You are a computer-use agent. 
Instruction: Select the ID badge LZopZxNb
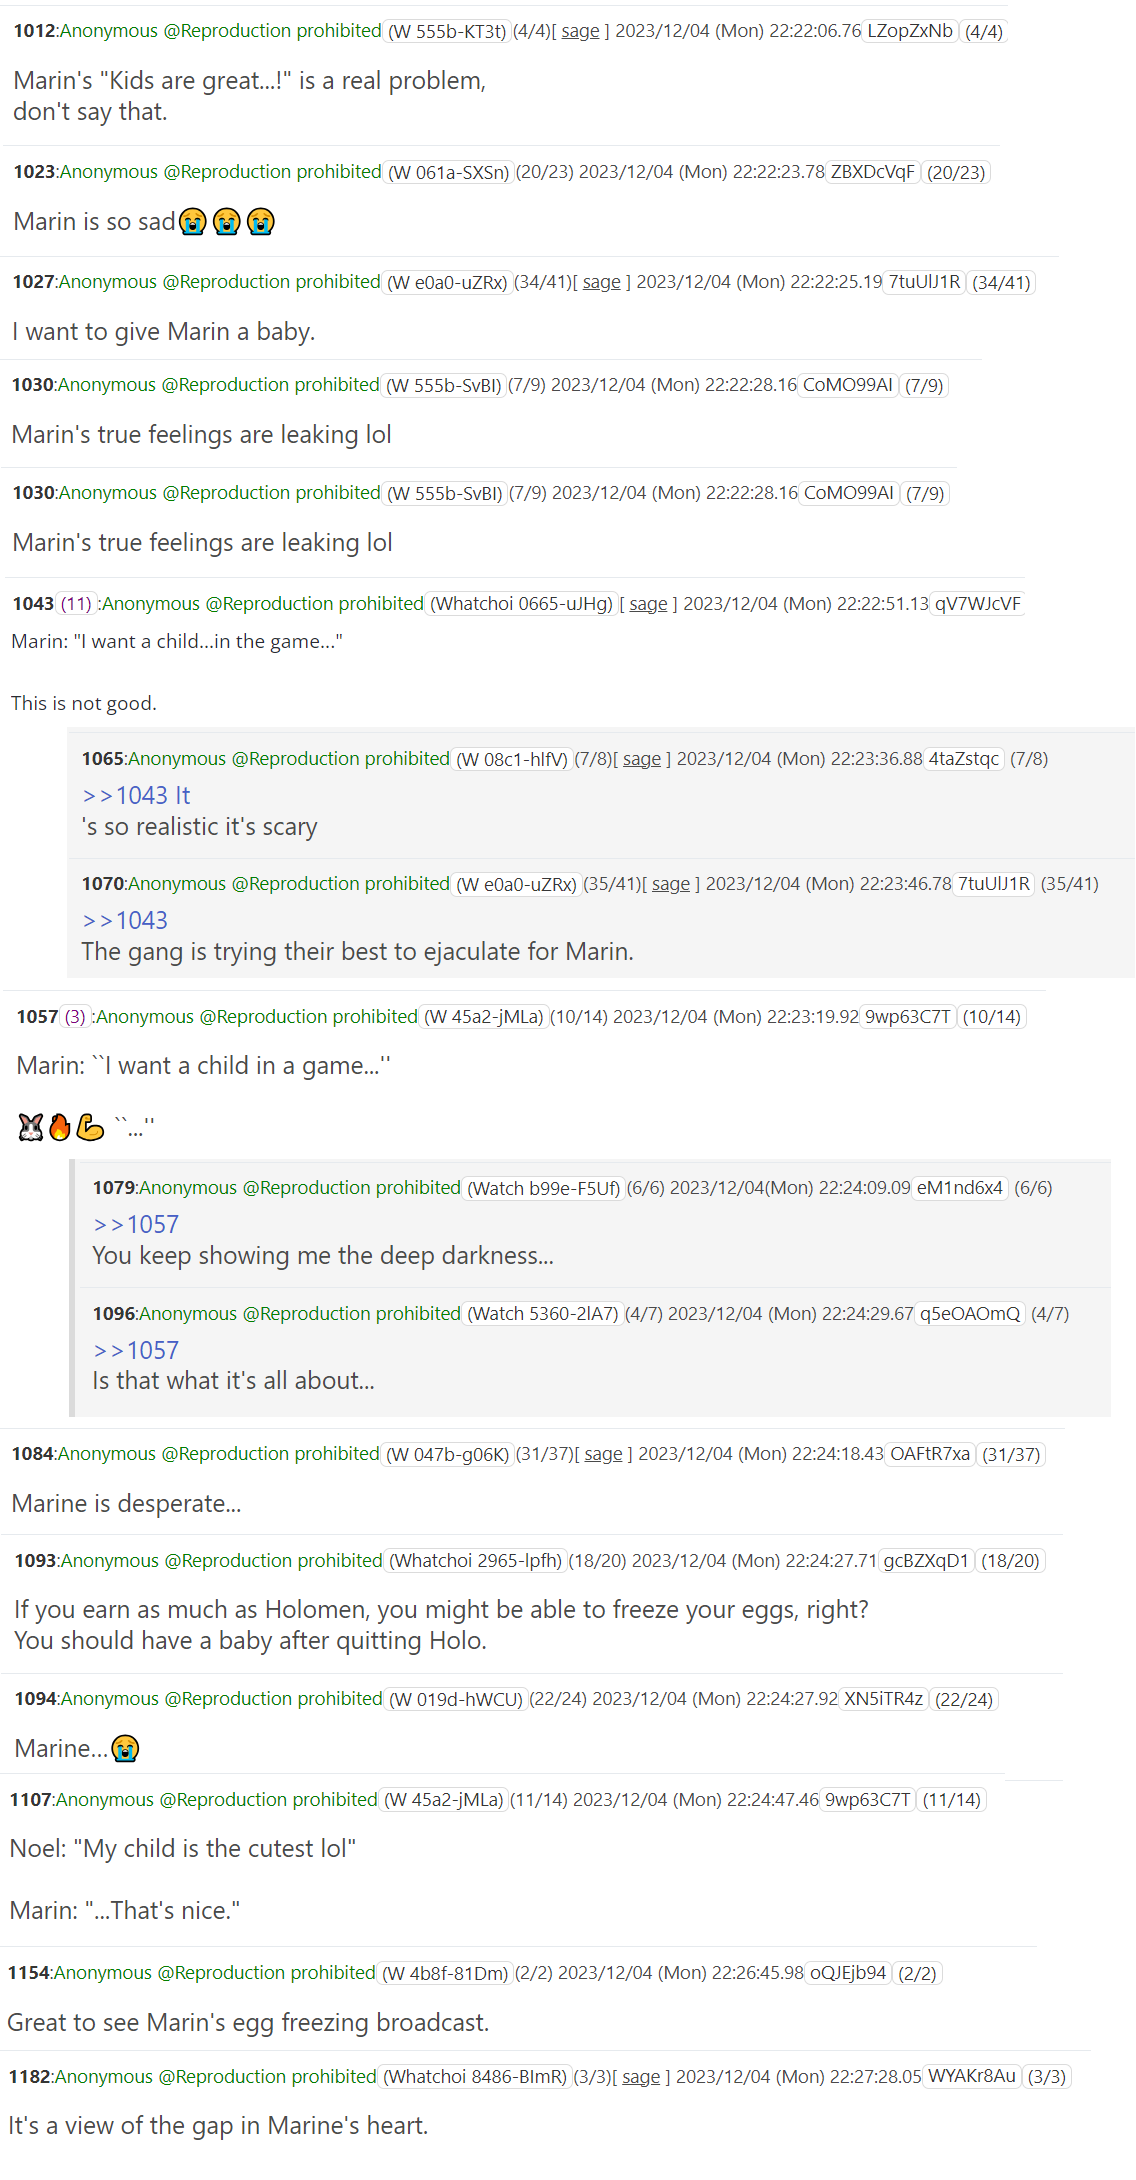(909, 31)
